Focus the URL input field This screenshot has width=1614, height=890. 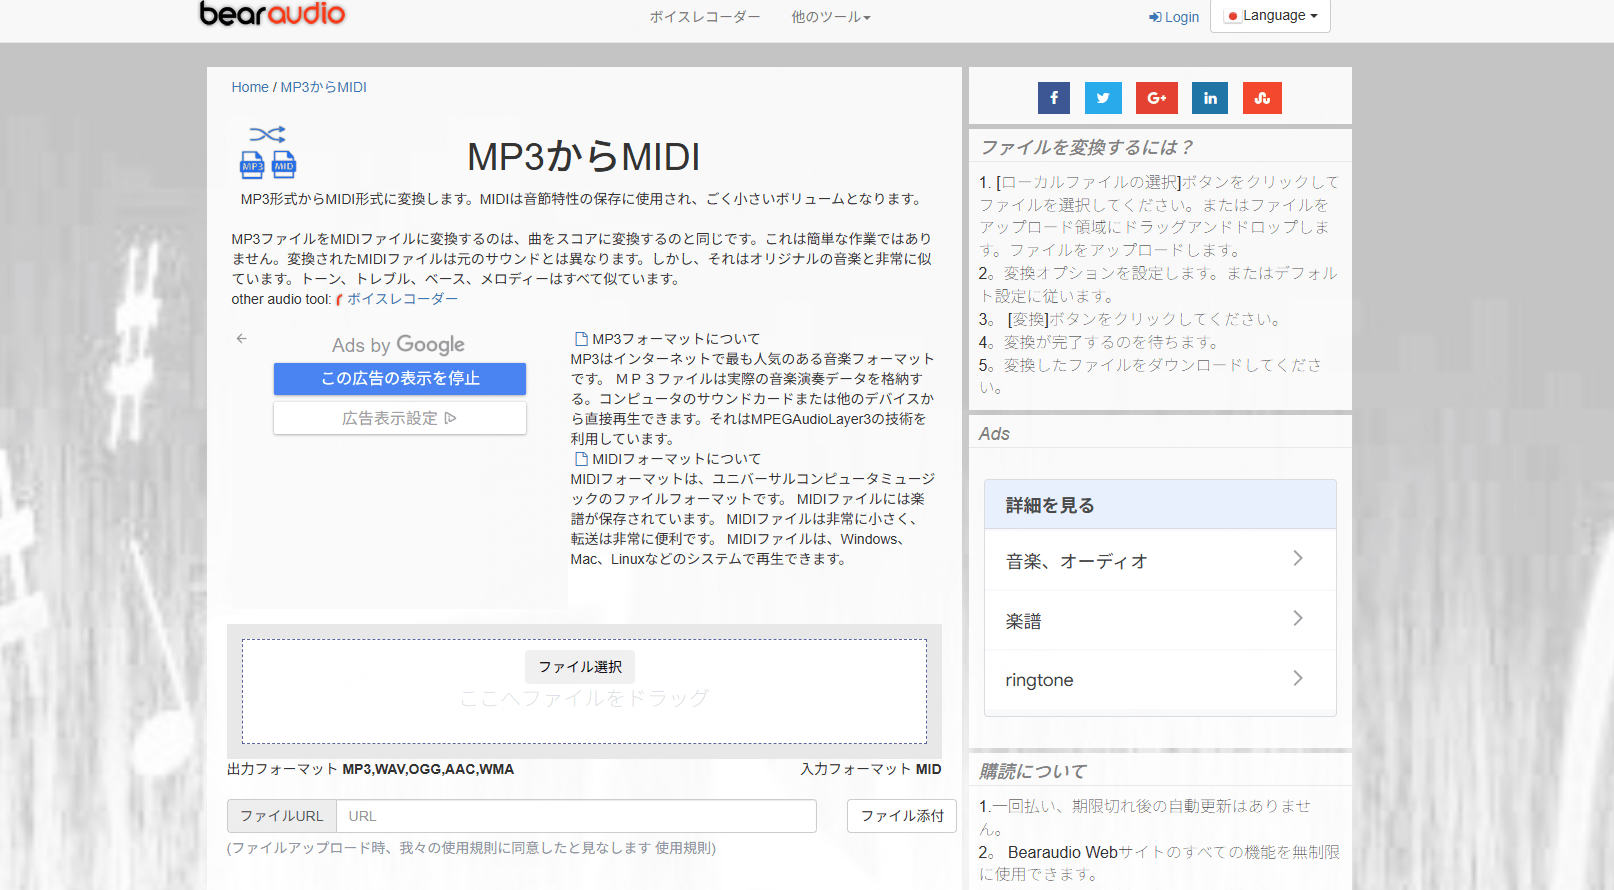(x=576, y=816)
